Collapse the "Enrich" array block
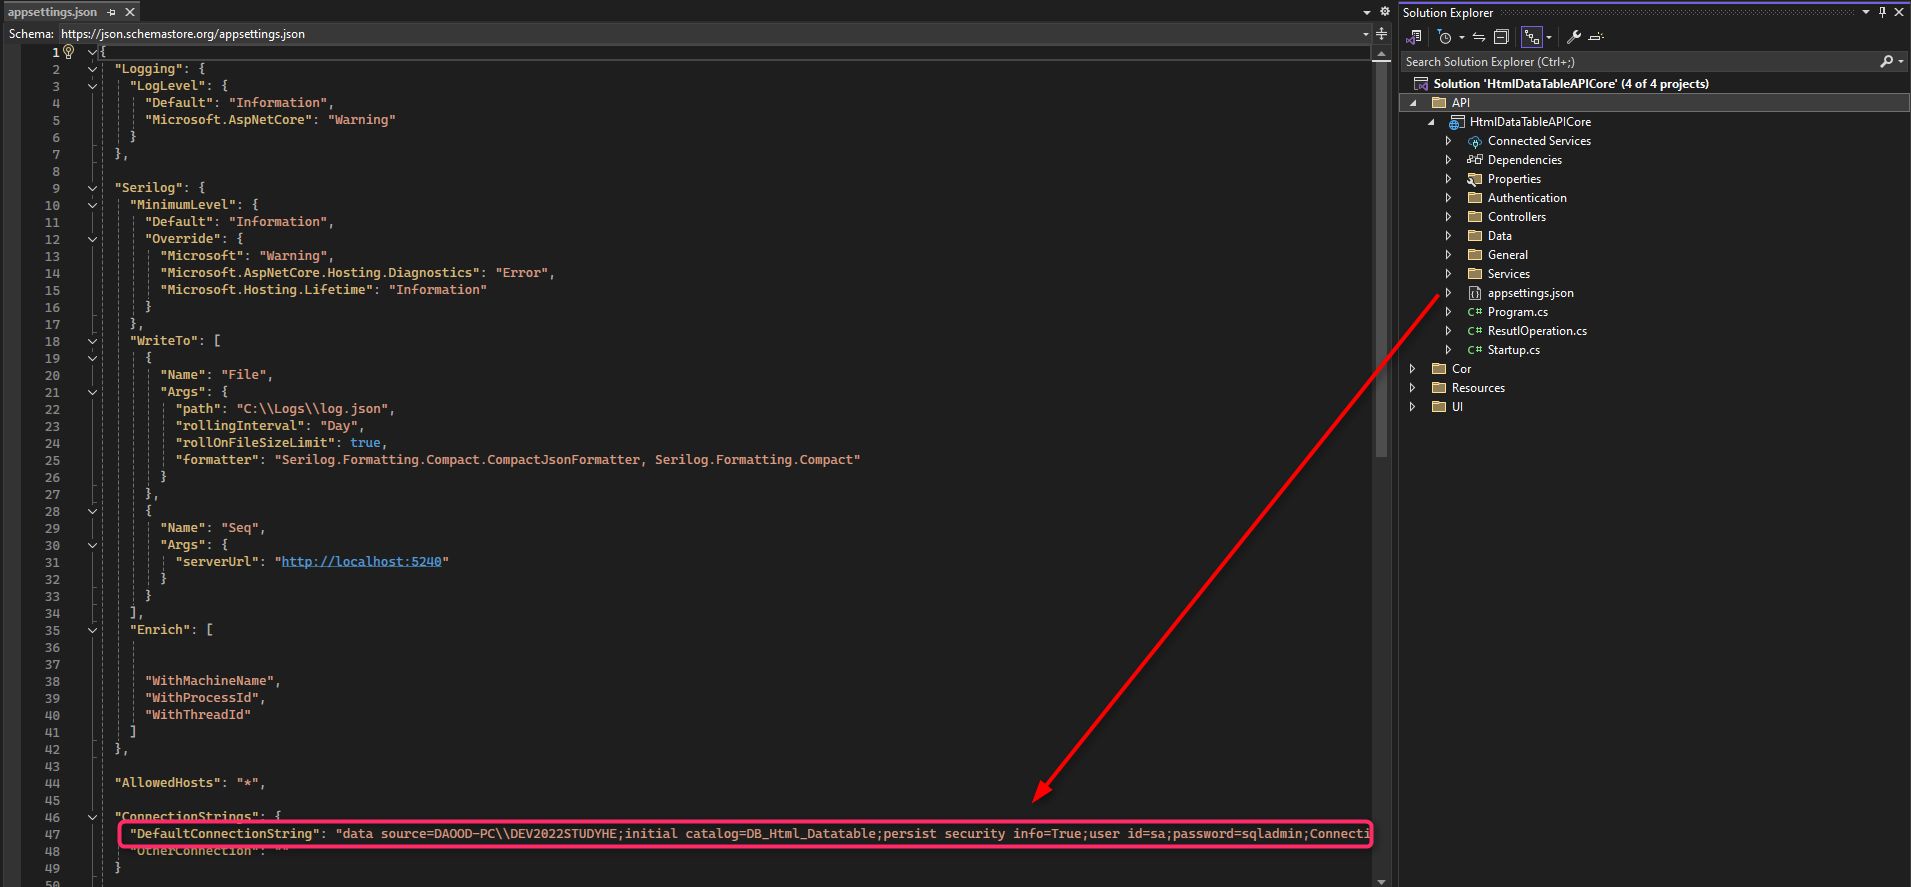The height and width of the screenshot is (887, 1911). click(92, 630)
